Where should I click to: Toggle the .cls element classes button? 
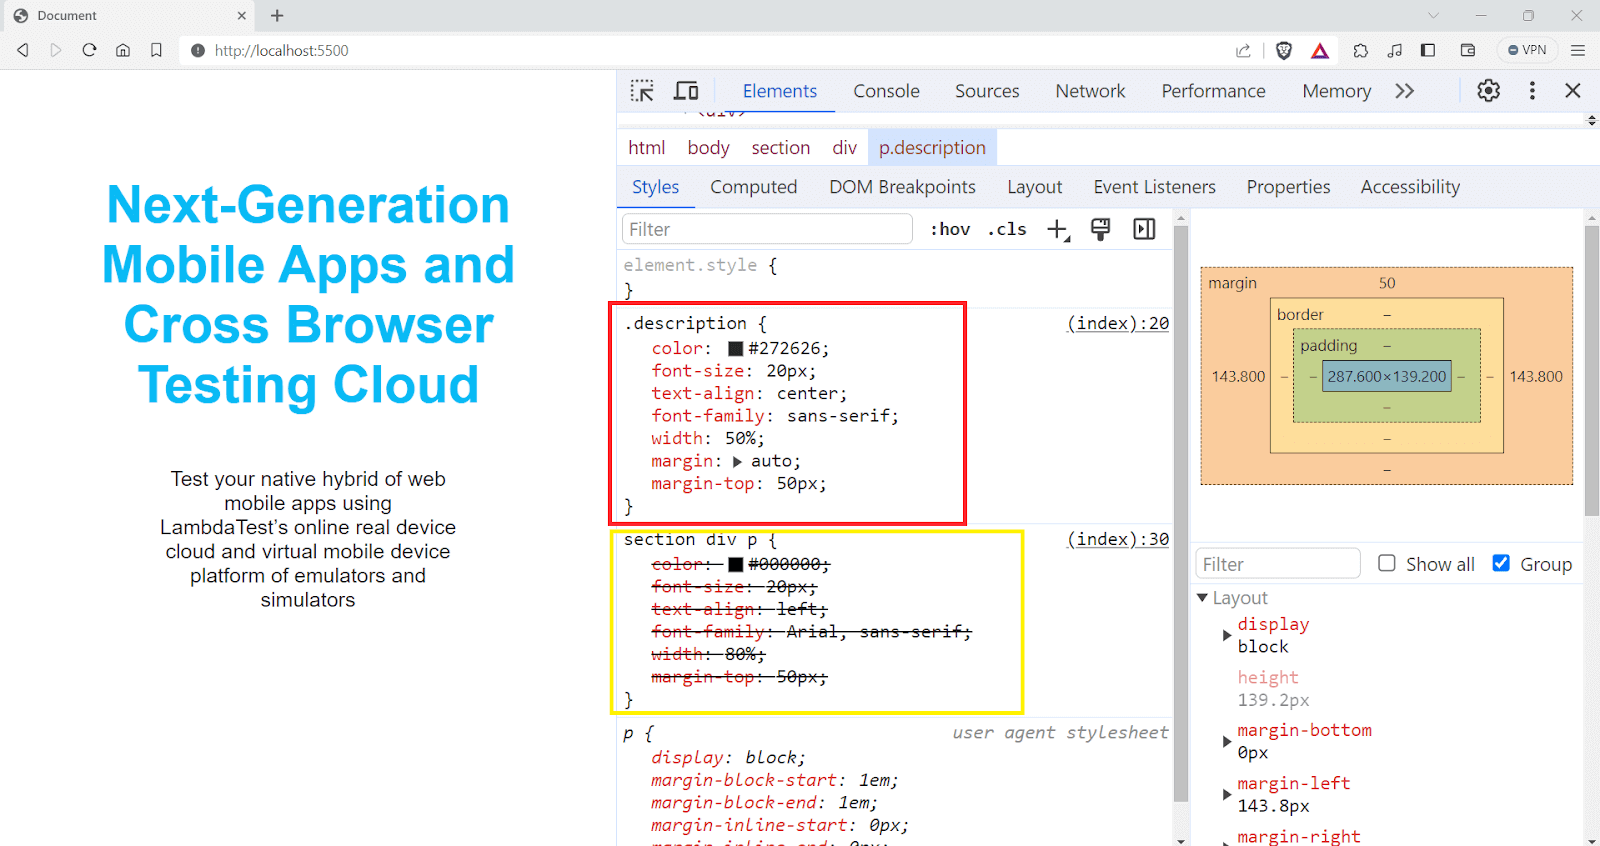(x=1007, y=230)
